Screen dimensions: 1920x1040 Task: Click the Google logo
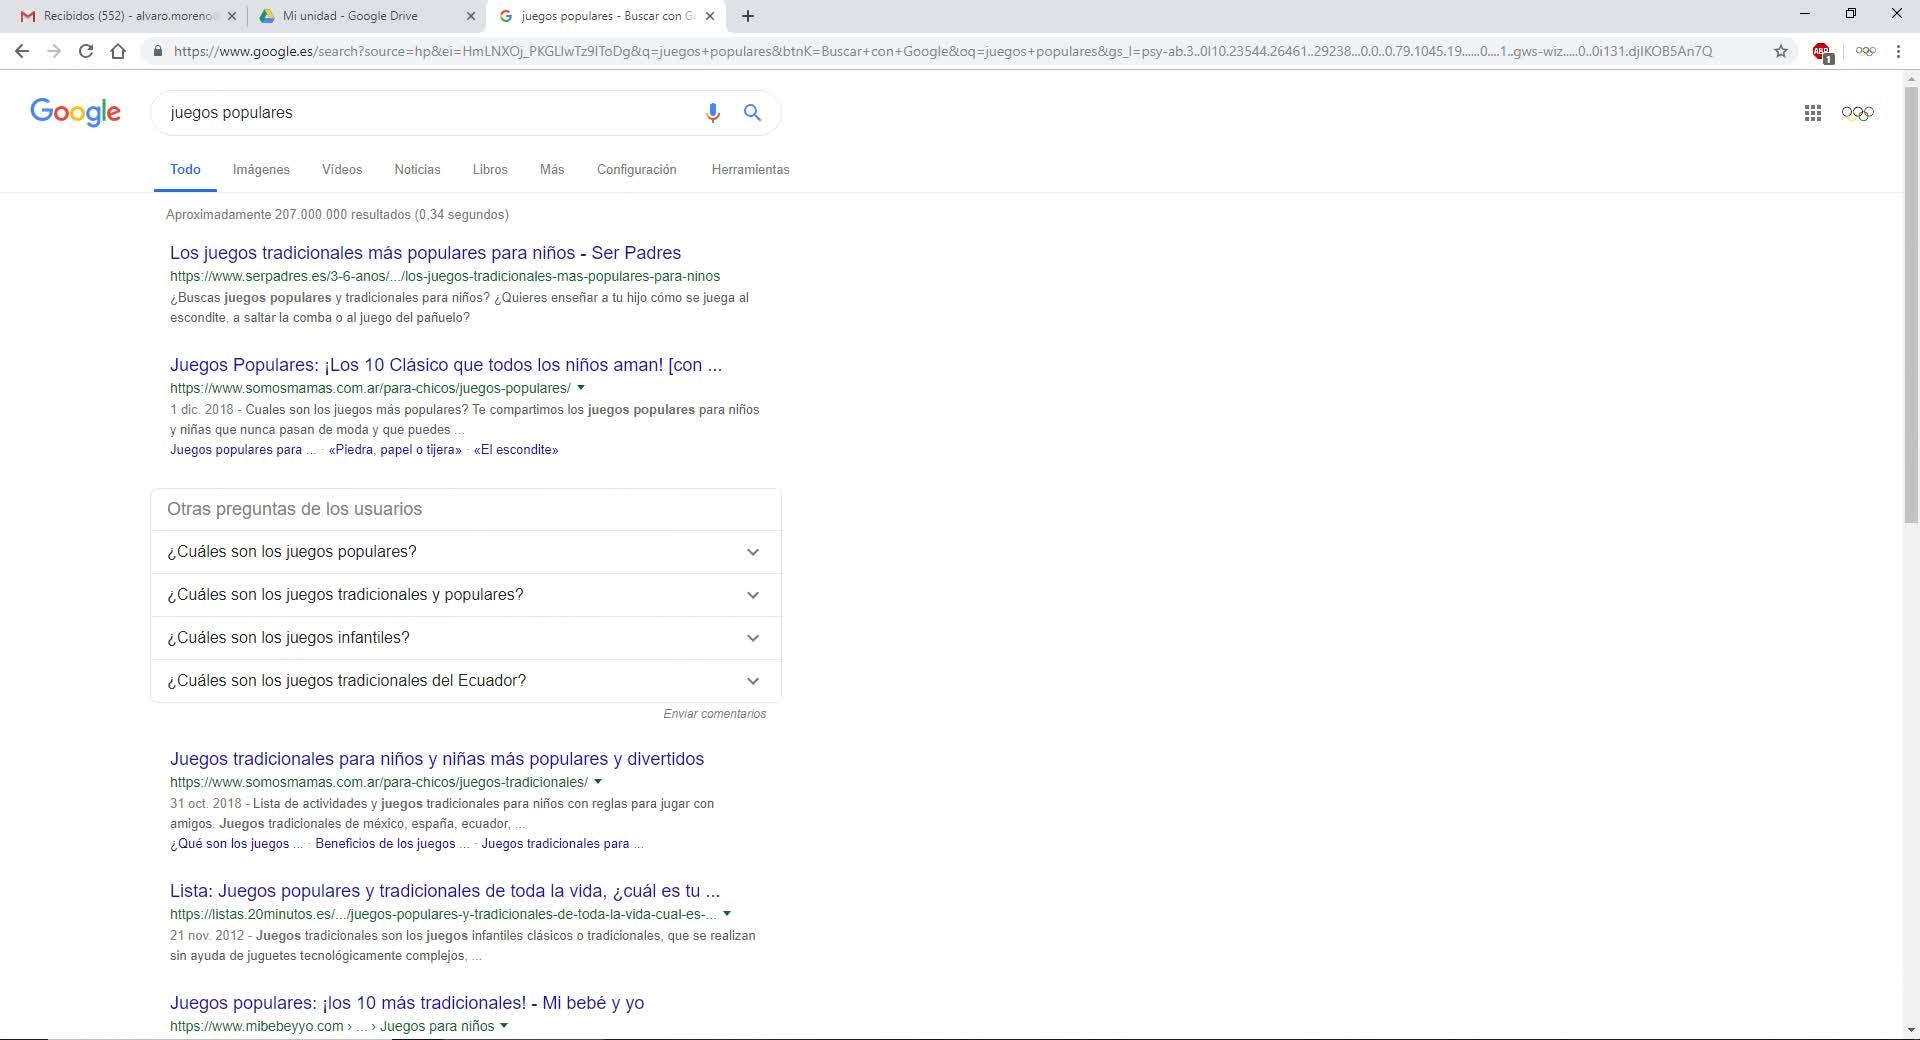(x=75, y=112)
